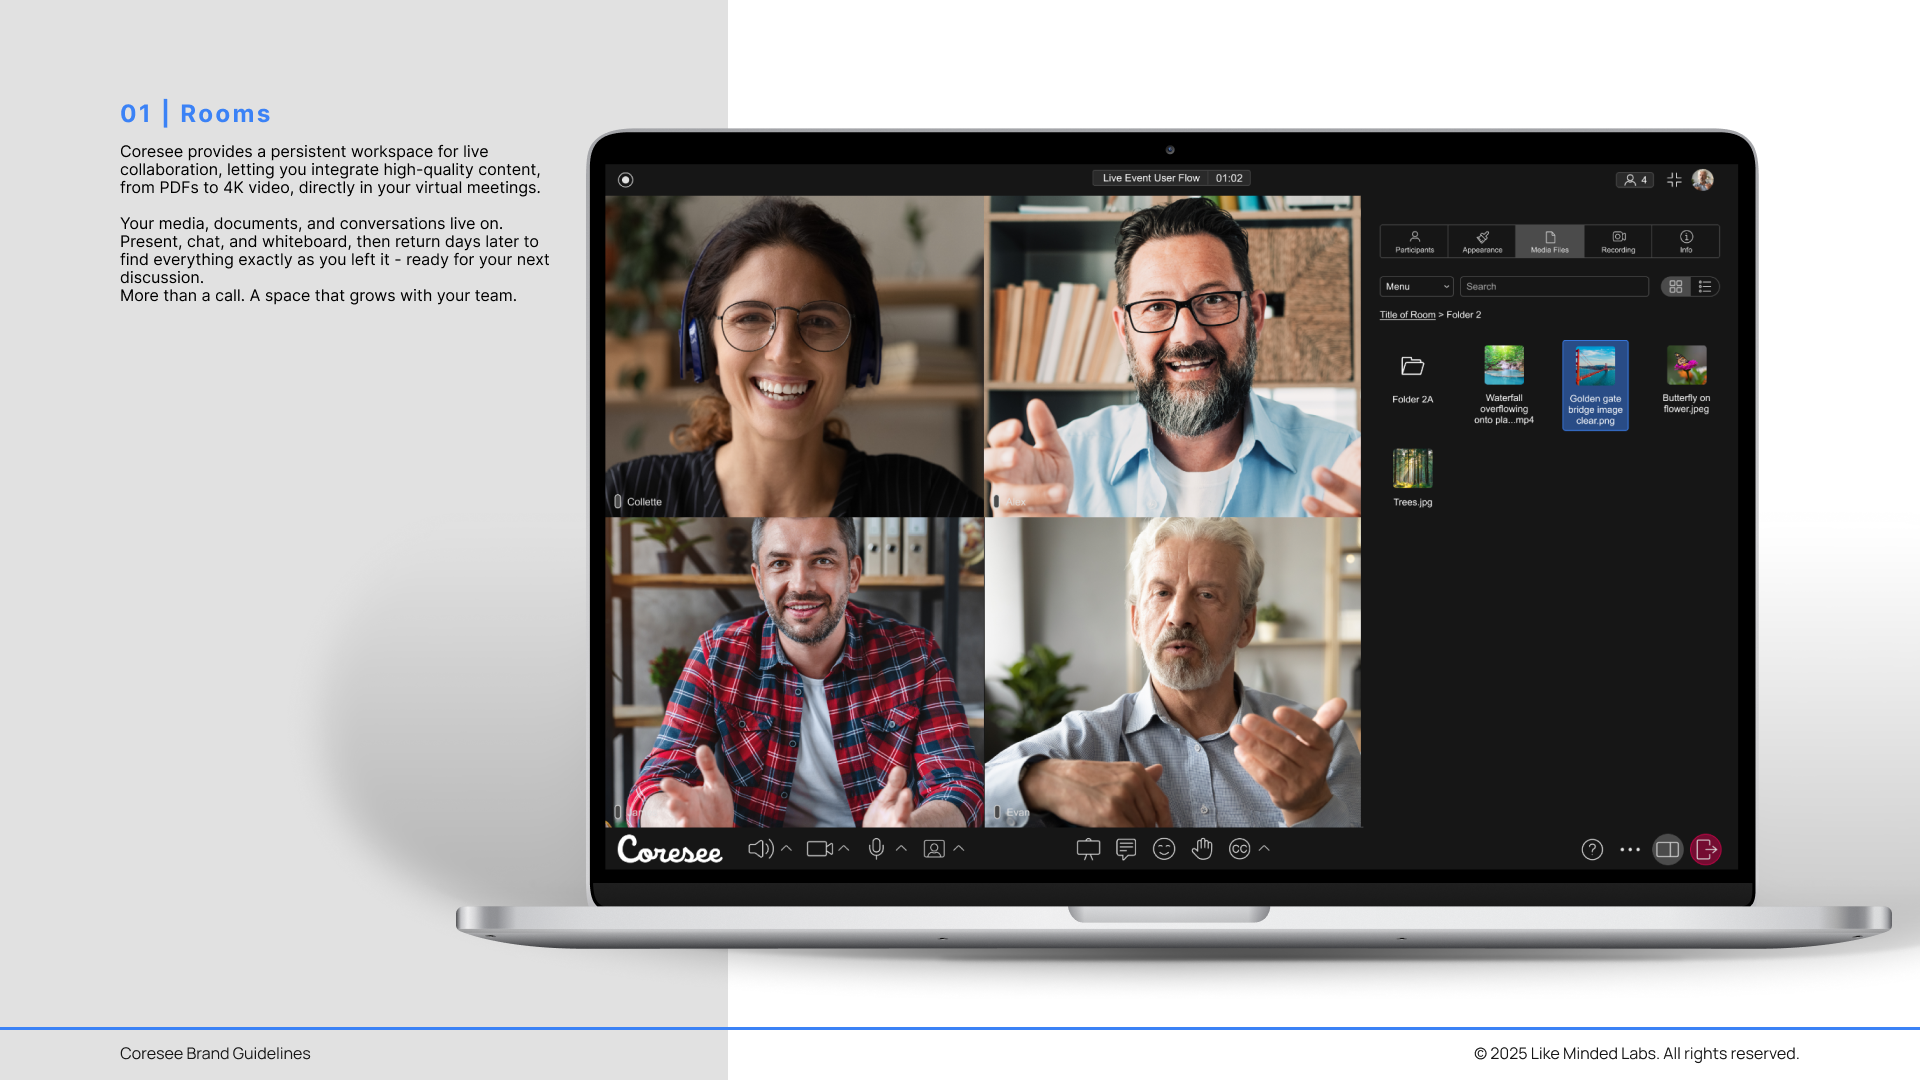Viewport: 1920px width, 1080px height.
Task: Click the emoji reactions icon
Action: [x=1164, y=849]
